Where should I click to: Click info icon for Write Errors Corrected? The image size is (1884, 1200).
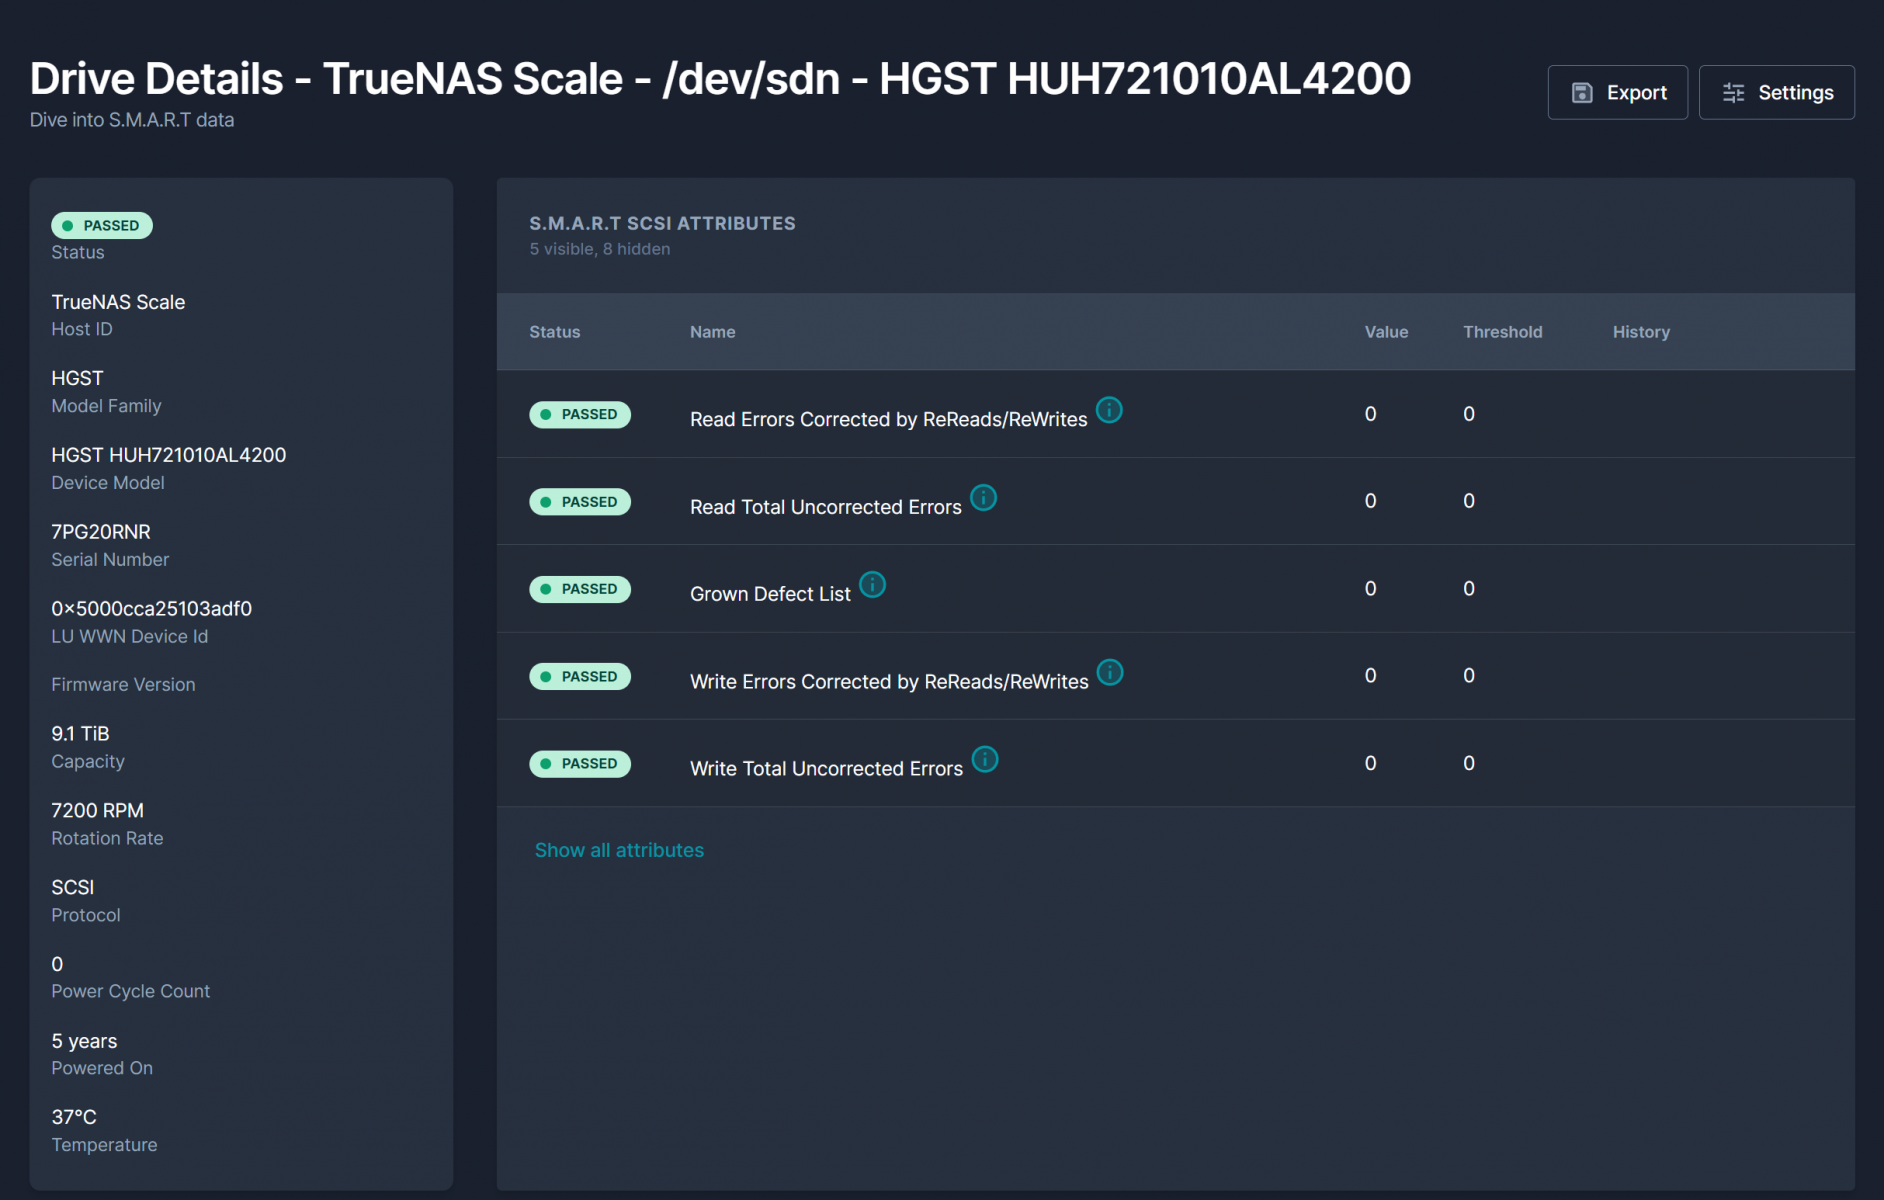1110,672
